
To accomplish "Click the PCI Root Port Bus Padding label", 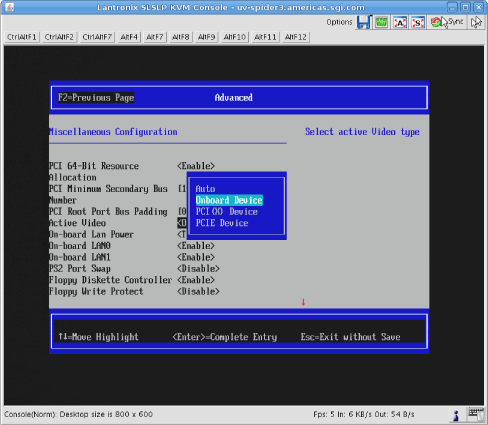I will [108, 212].
